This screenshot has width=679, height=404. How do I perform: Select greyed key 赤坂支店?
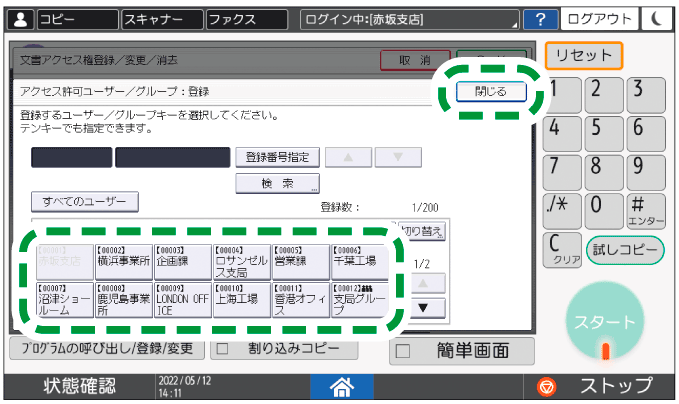click(x=65, y=262)
